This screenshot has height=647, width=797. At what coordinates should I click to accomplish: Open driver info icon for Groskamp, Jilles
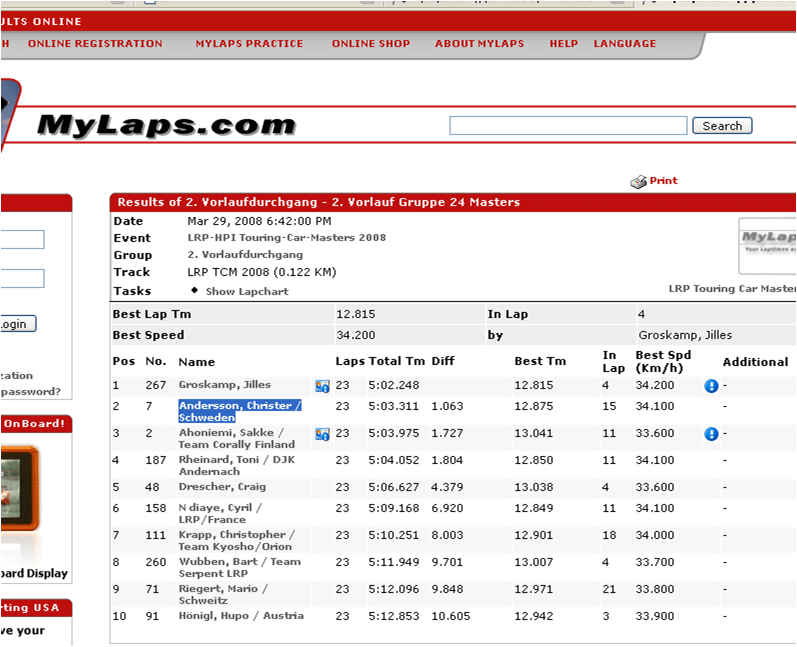(322, 386)
